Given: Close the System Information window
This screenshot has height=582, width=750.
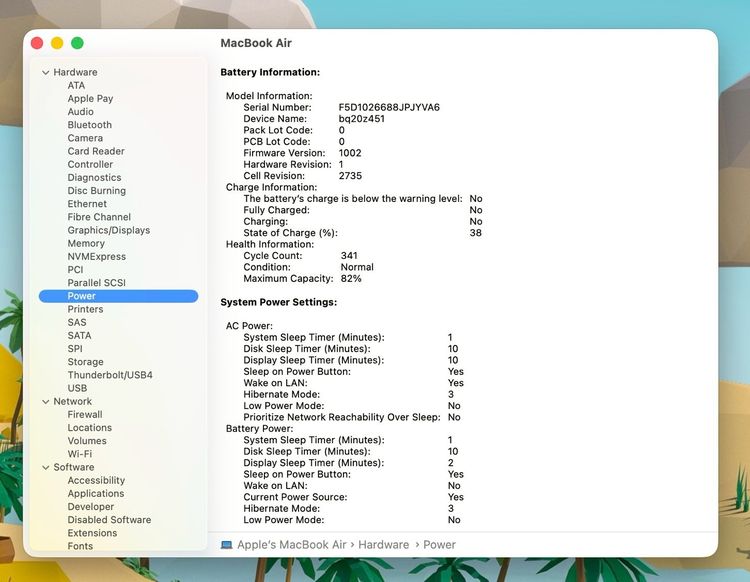Looking at the screenshot, I should pyautogui.click(x=37, y=43).
